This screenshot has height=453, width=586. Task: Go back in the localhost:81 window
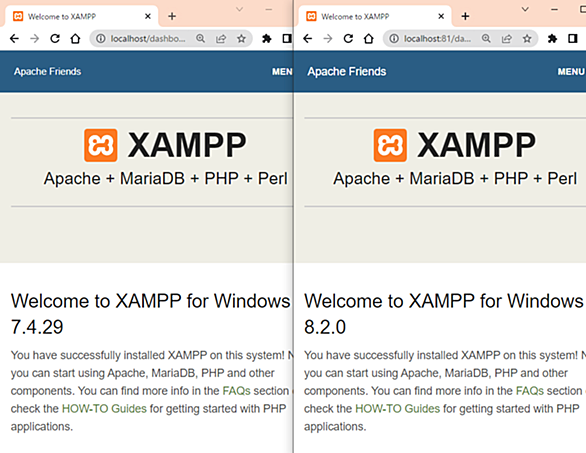click(308, 38)
